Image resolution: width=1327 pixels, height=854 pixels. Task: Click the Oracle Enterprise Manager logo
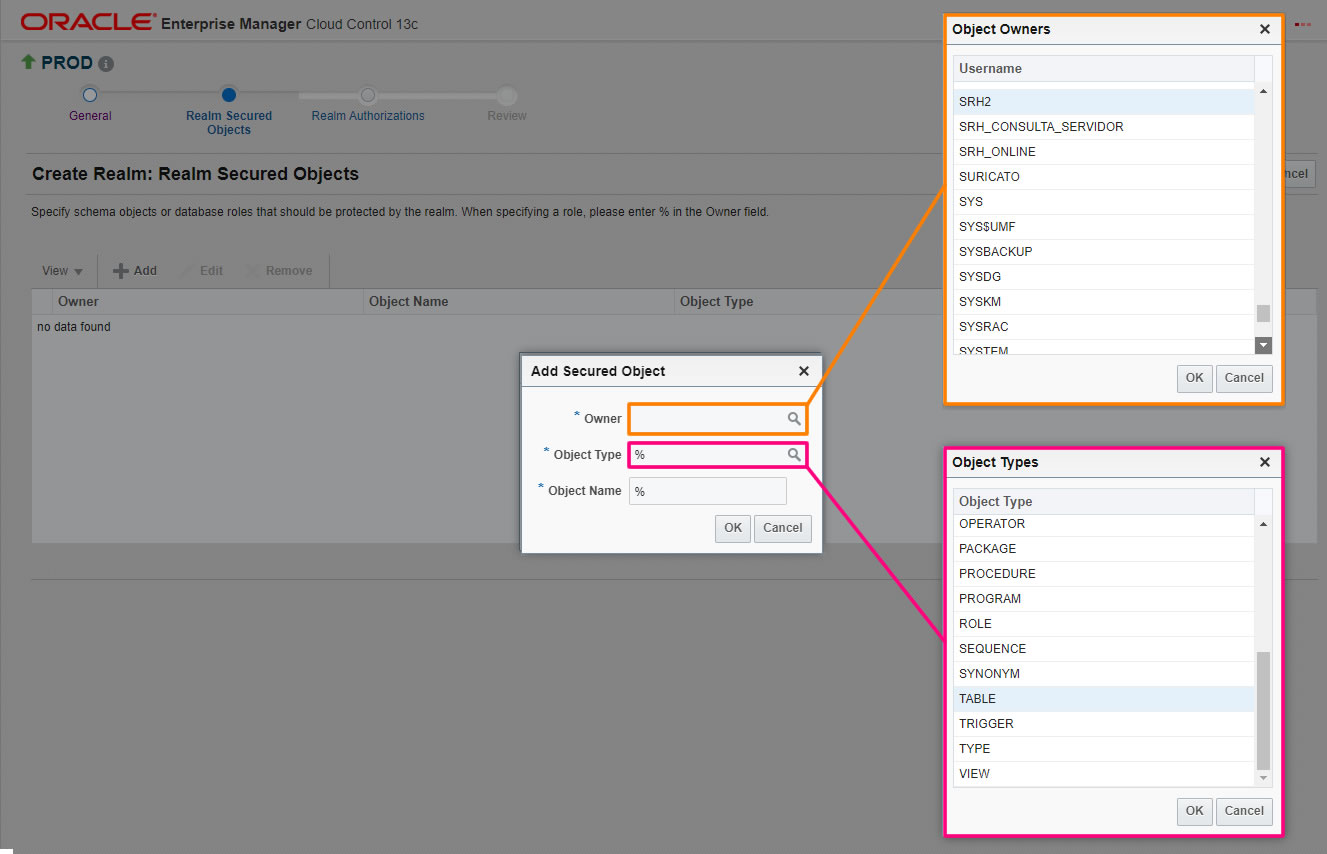pos(219,23)
